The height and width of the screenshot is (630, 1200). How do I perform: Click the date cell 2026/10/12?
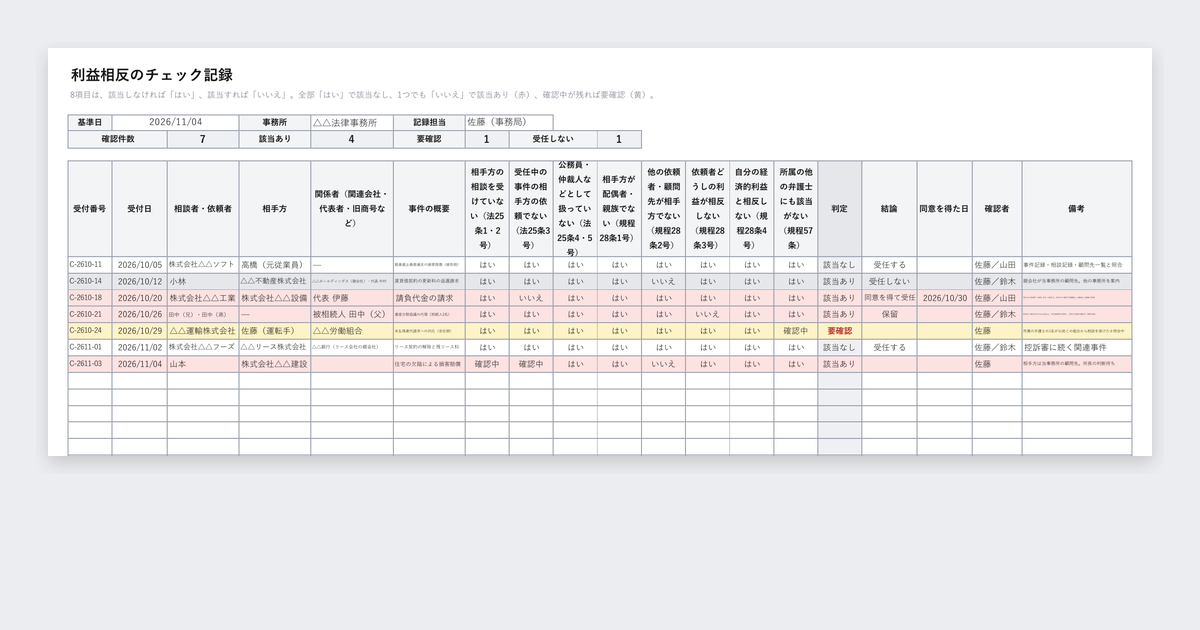pyautogui.click(x=140, y=282)
